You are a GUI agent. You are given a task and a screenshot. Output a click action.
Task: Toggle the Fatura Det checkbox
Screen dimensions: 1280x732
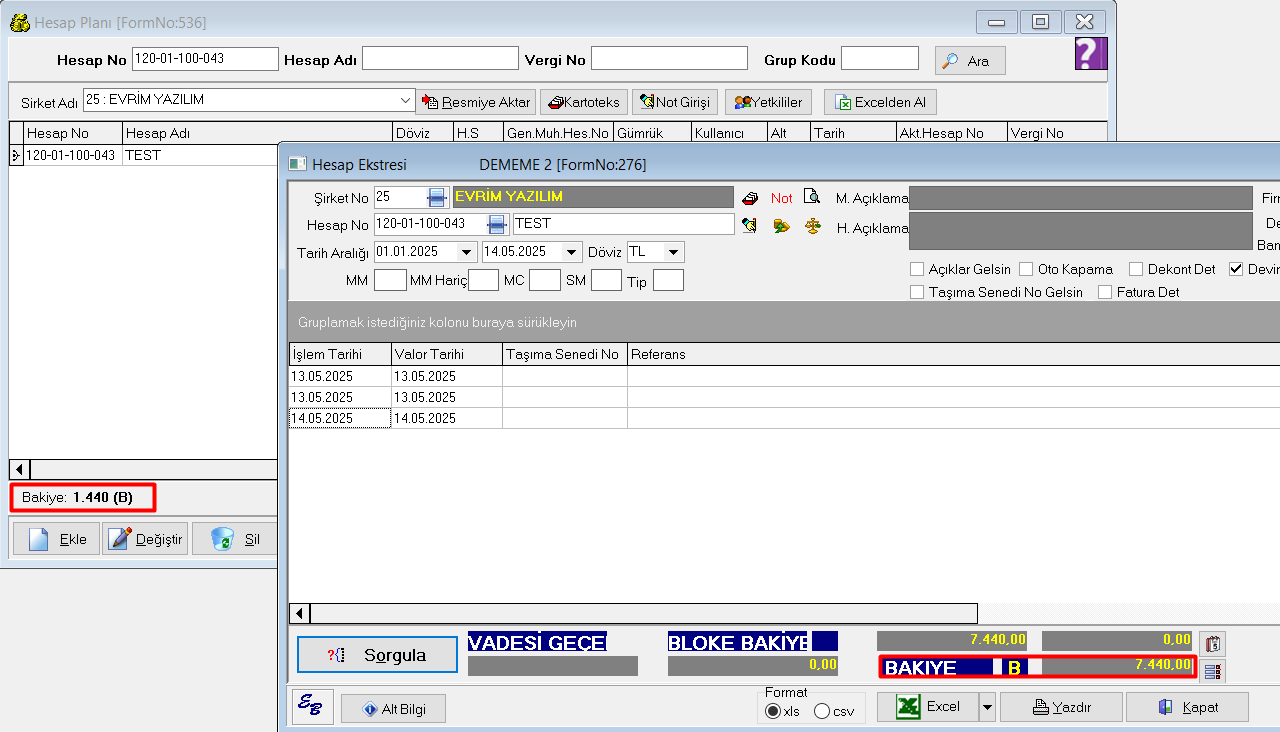pyautogui.click(x=1105, y=292)
